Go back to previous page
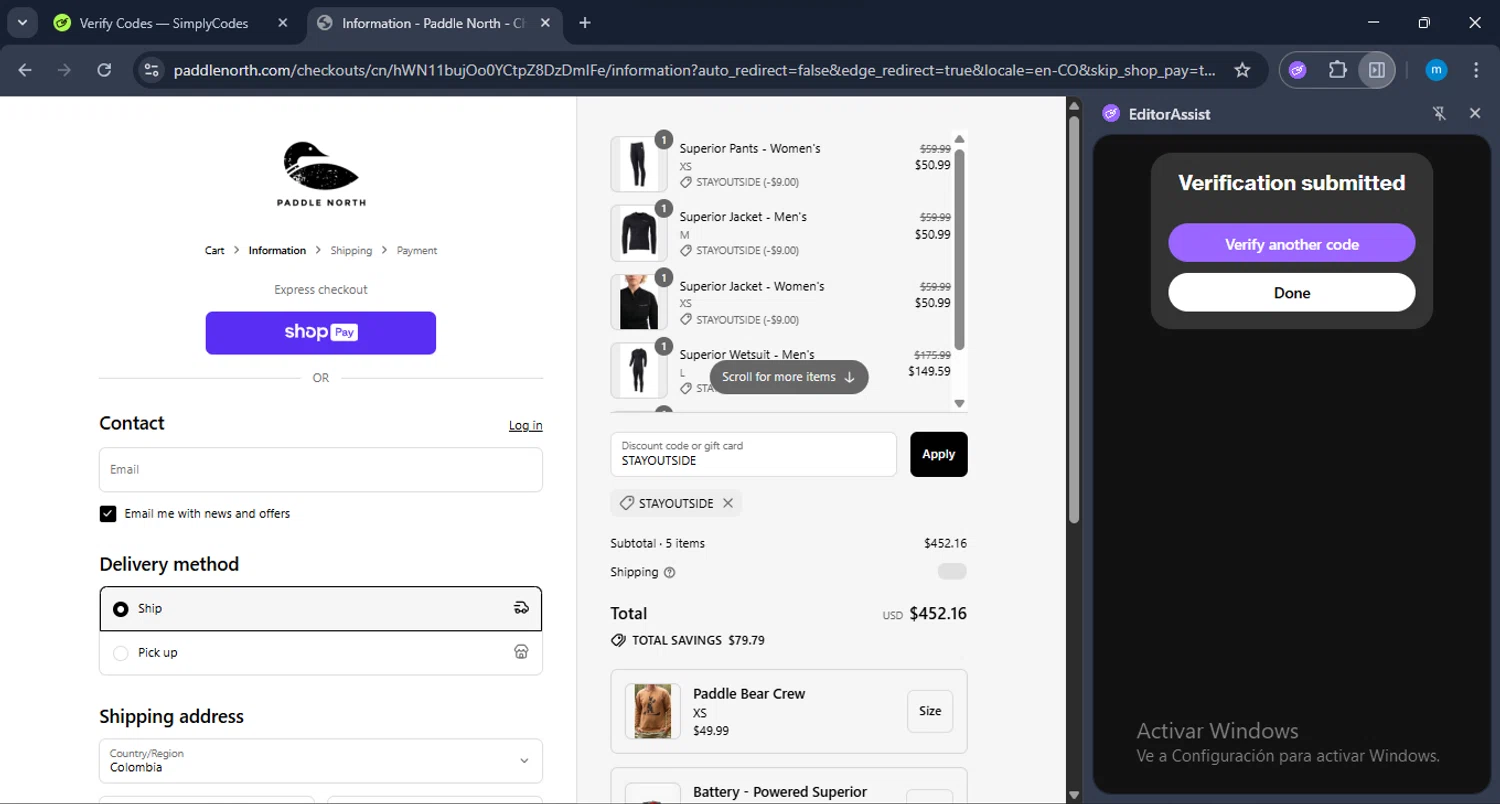Viewport: 1500px width, 804px height. point(25,70)
